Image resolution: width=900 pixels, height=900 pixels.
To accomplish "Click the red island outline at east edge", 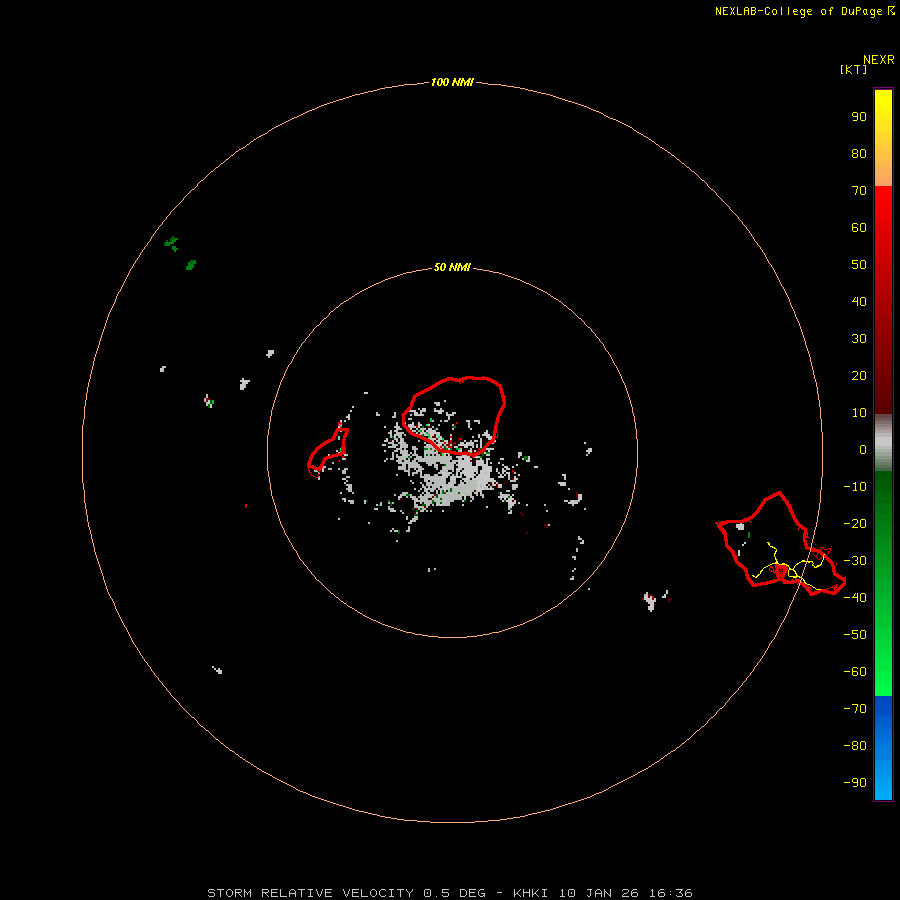I will [781, 544].
